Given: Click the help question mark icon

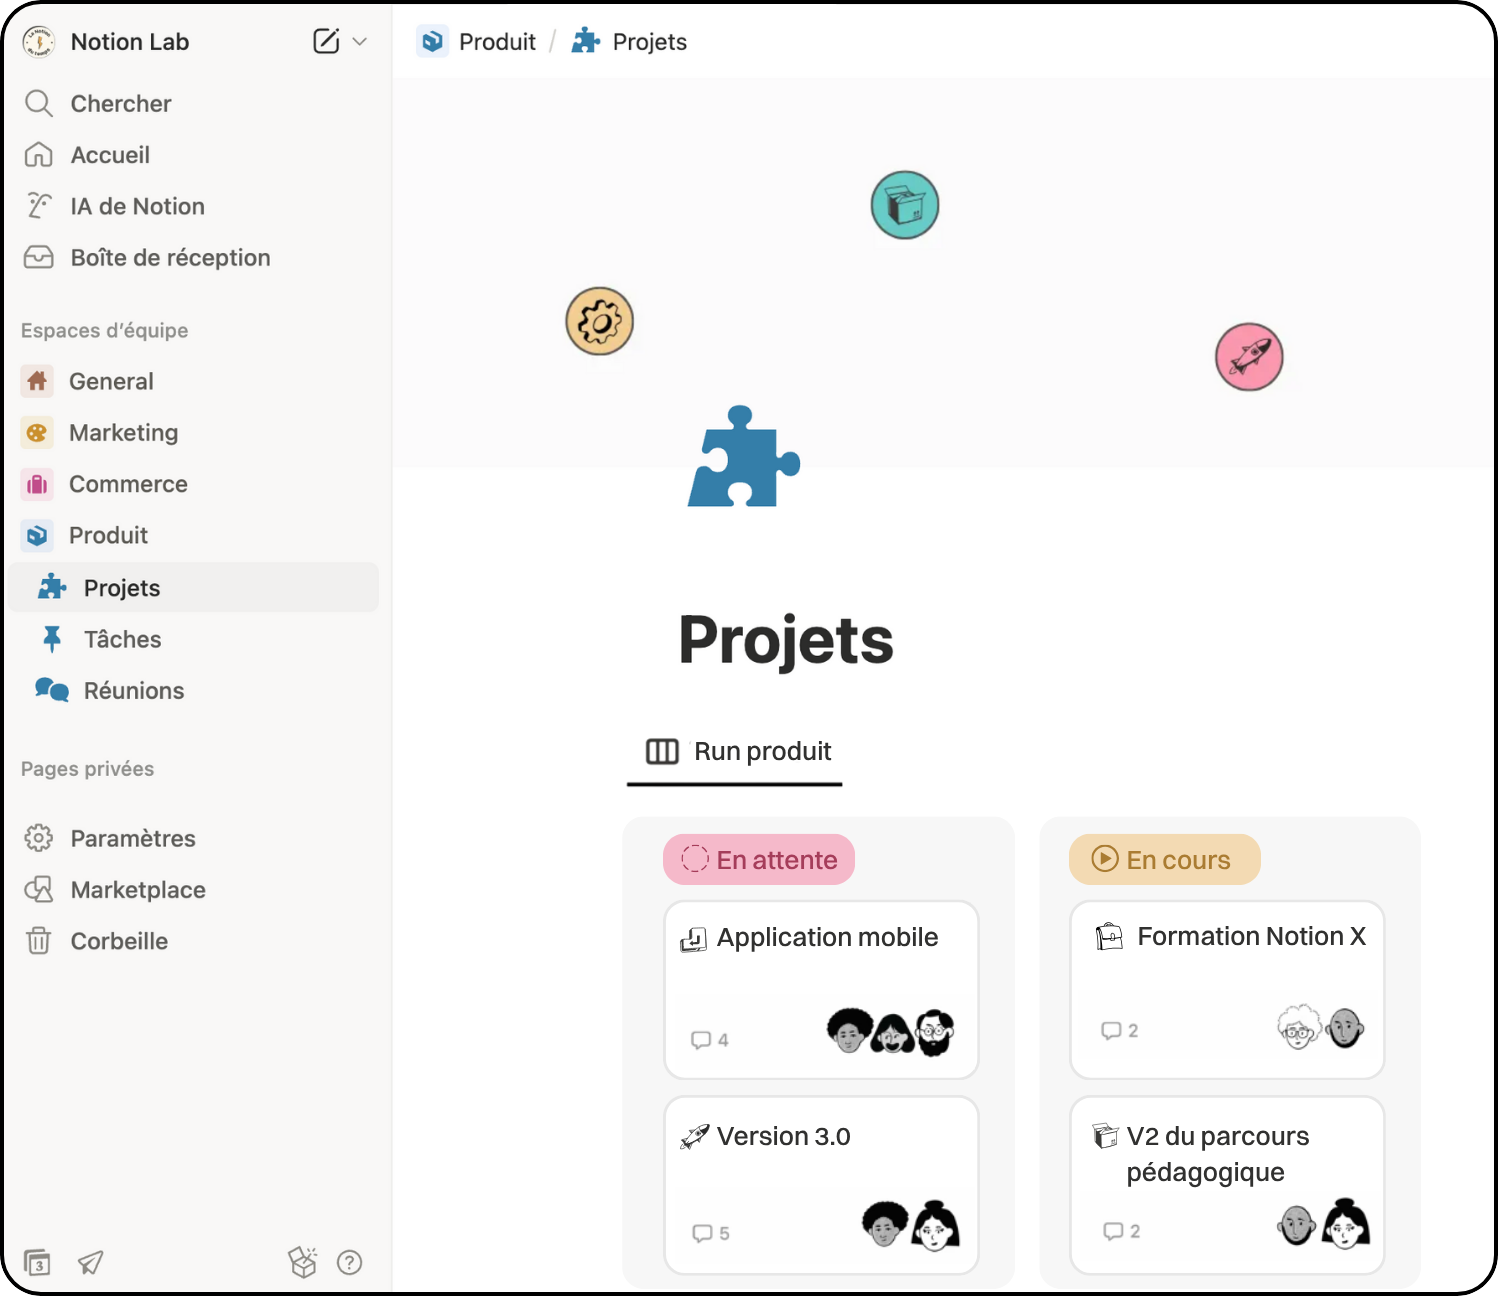Looking at the screenshot, I should [349, 1263].
